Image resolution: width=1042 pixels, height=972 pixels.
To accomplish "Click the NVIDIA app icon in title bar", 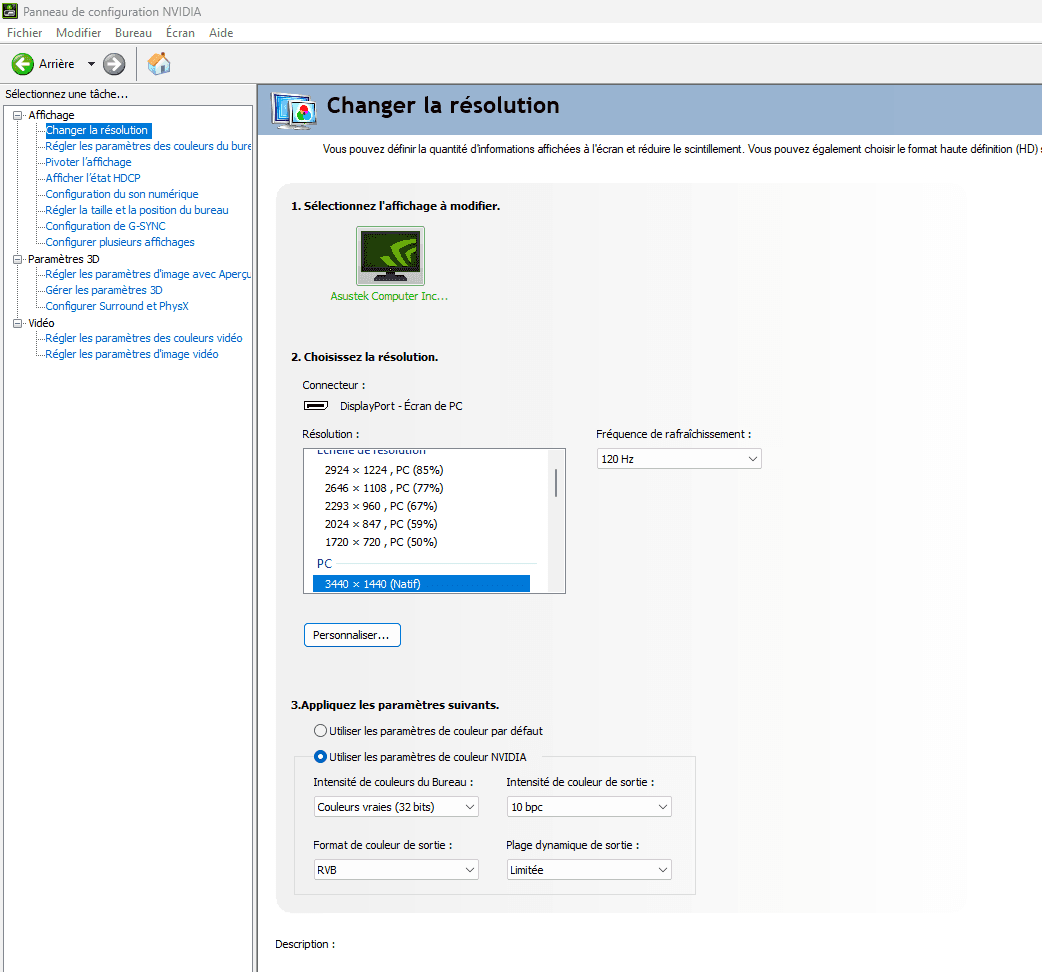I will pos(11,11).
